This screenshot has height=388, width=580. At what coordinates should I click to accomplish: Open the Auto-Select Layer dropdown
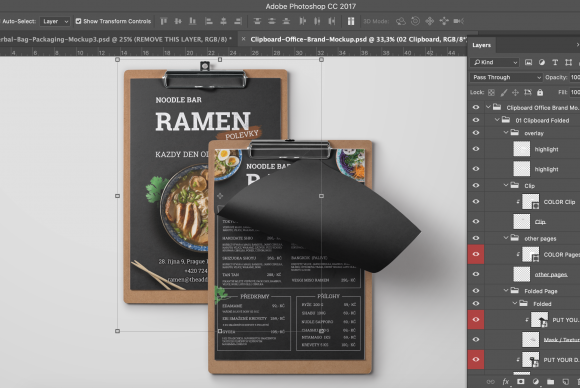55,21
